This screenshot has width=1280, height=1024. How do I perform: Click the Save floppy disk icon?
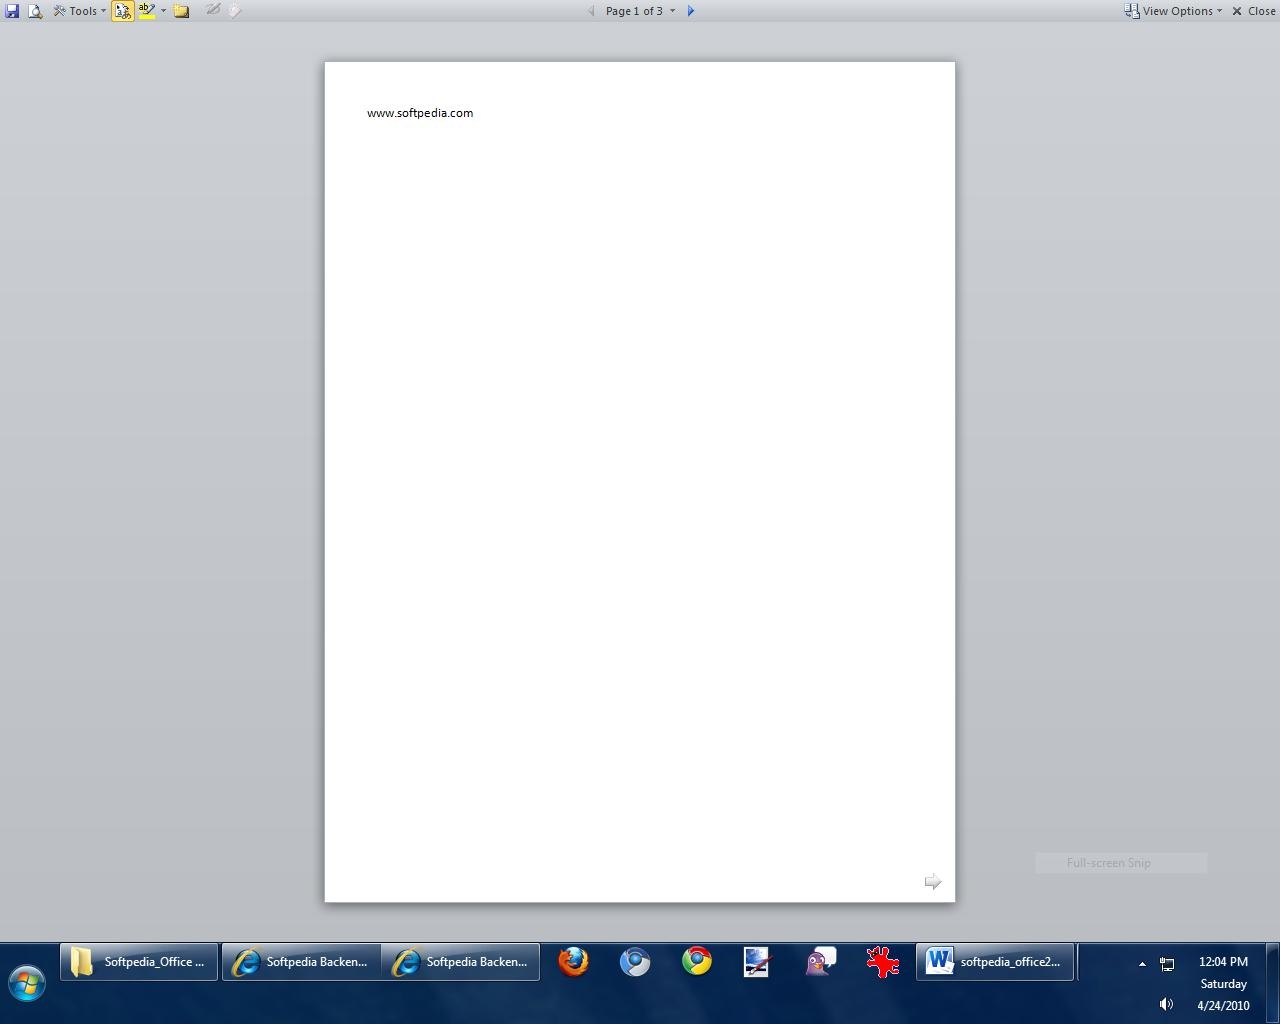[12, 11]
